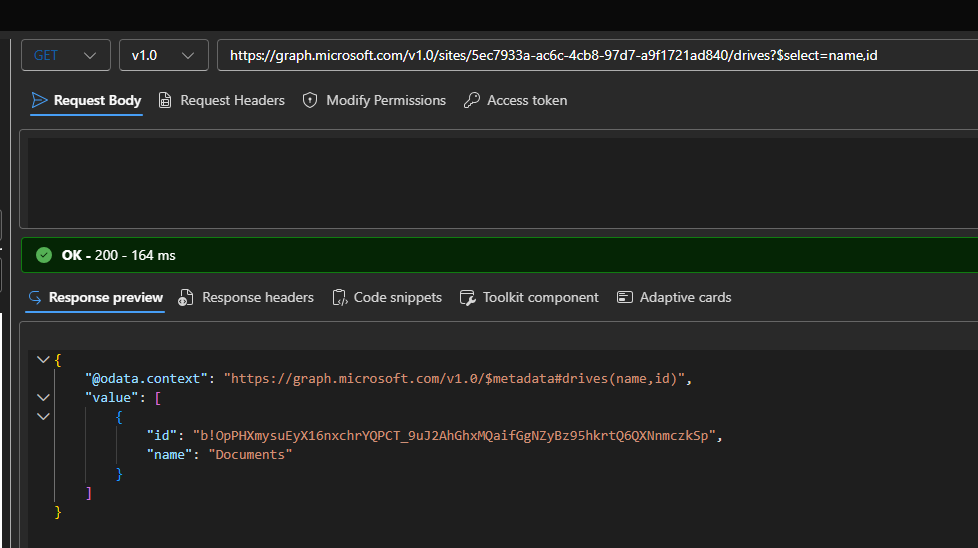The width and height of the screenshot is (978, 548).
Task: Open the v1.0 API version dropdown
Action: click(x=163, y=55)
